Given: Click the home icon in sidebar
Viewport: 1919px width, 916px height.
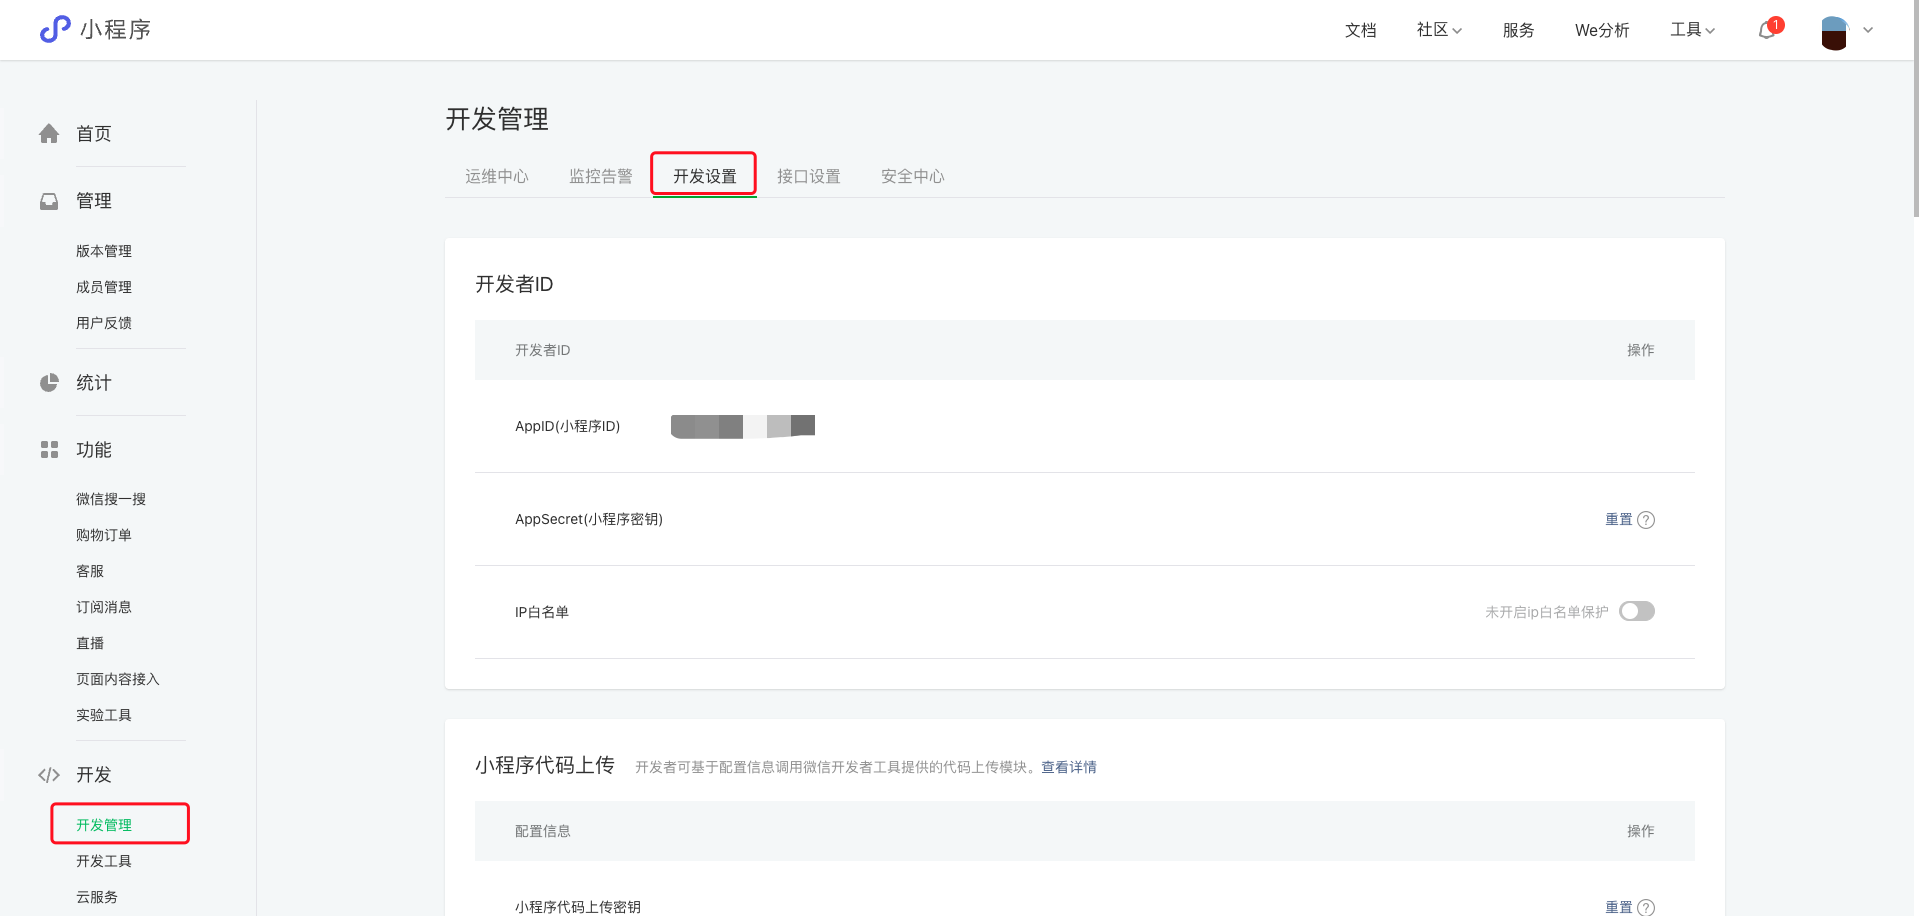Looking at the screenshot, I should [49, 134].
